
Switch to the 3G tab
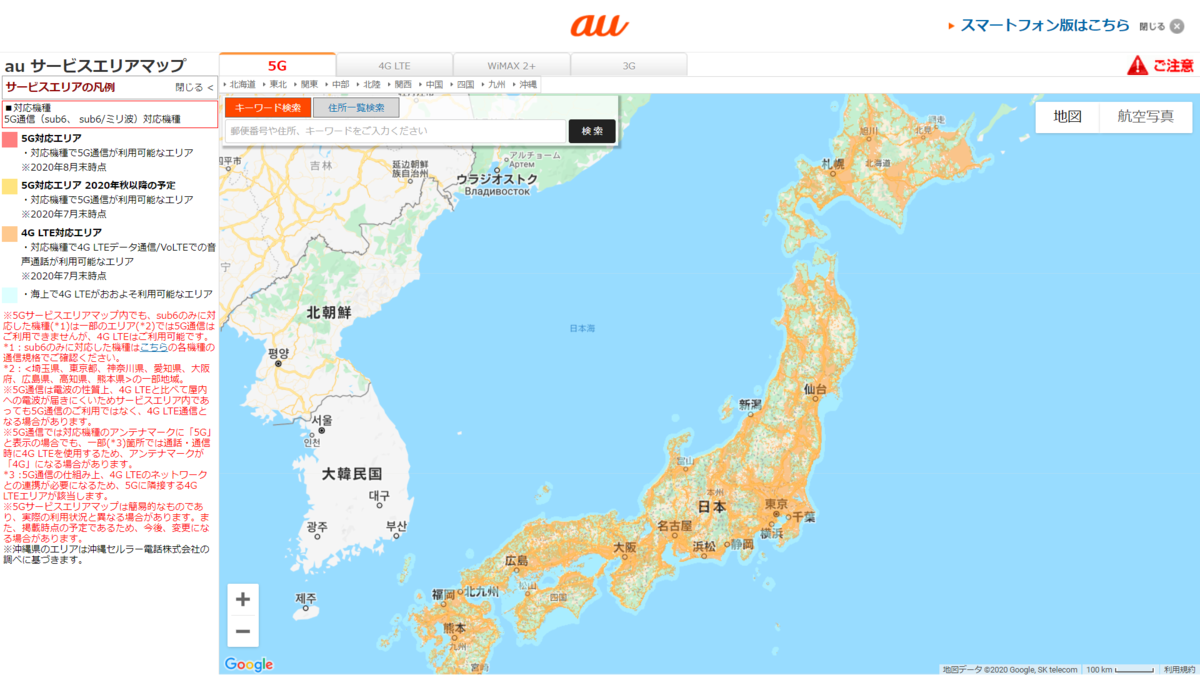[629, 65]
